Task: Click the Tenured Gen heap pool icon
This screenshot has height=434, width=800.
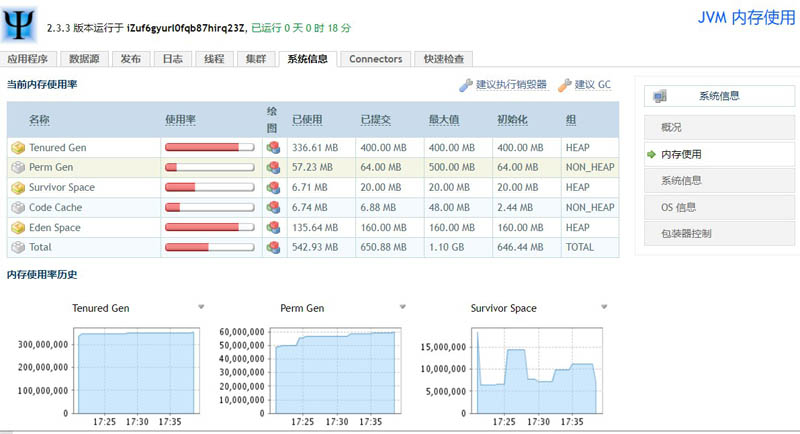Action: click(18, 148)
